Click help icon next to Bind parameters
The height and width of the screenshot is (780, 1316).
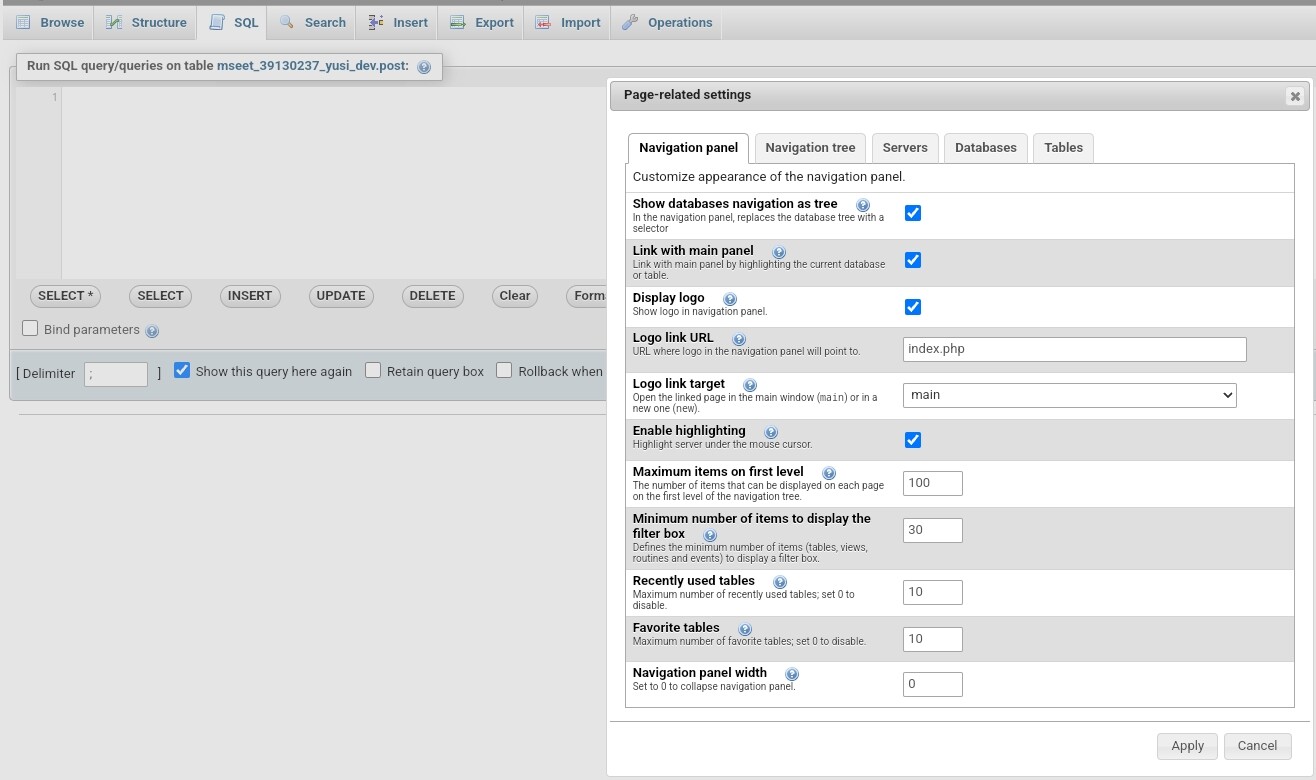coord(152,331)
